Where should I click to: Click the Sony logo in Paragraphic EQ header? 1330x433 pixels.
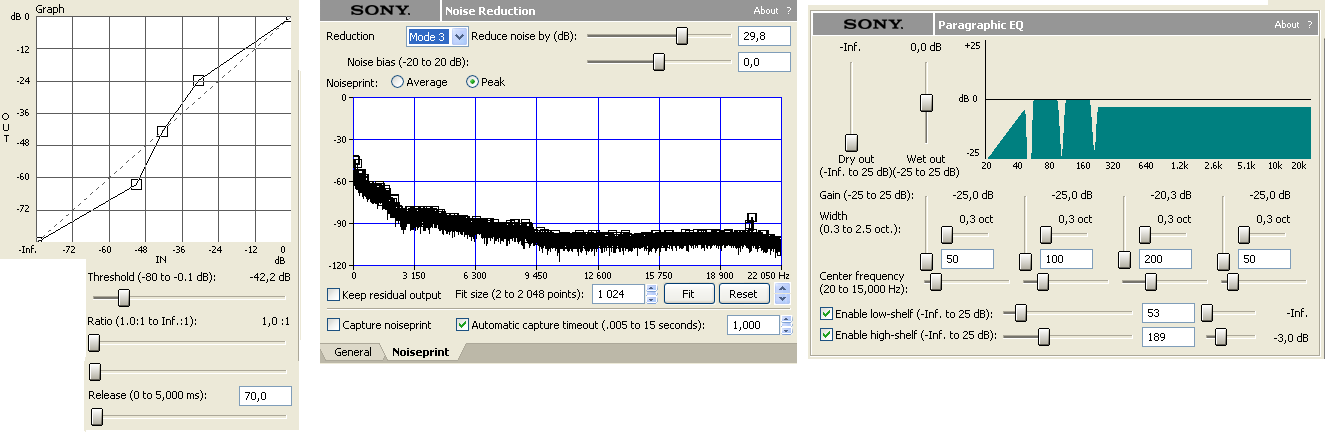coord(873,24)
